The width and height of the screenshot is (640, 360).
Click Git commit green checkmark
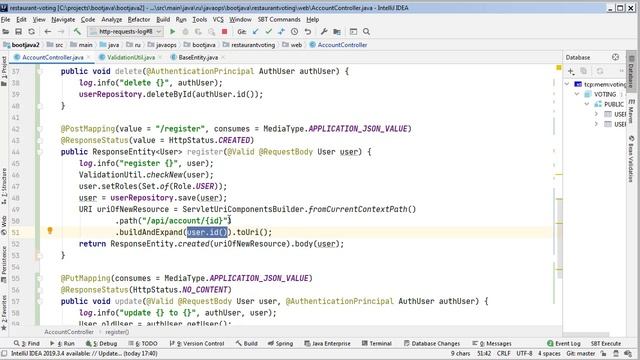tap(269, 31)
